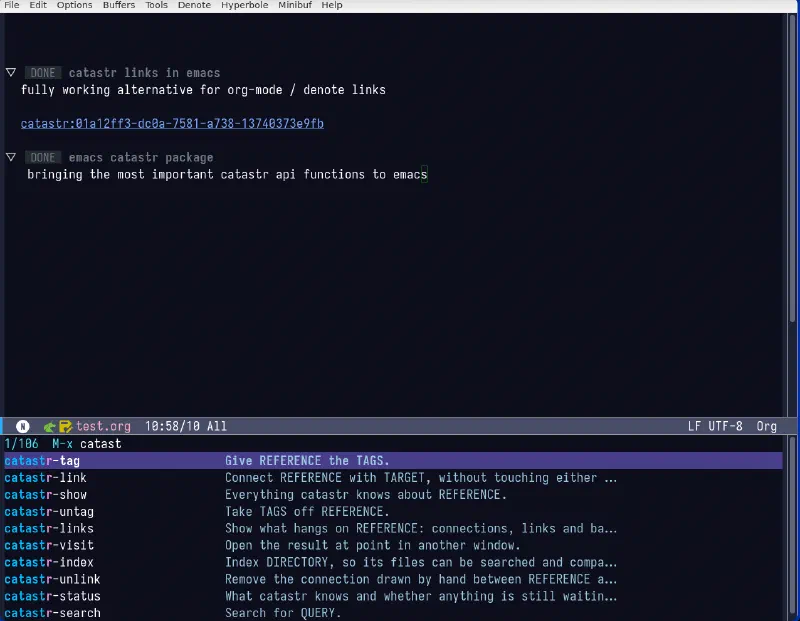Open the Help menu
The image size is (800, 621).
click(332, 5)
